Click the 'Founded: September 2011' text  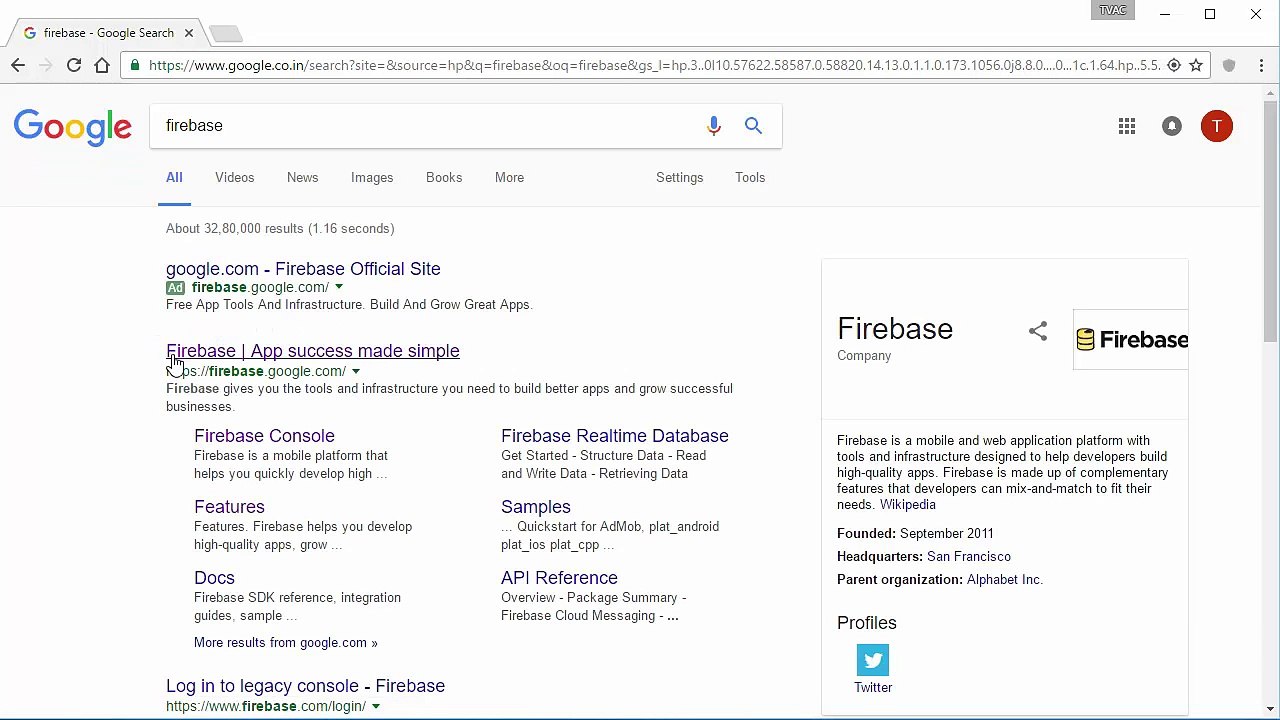click(915, 534)
